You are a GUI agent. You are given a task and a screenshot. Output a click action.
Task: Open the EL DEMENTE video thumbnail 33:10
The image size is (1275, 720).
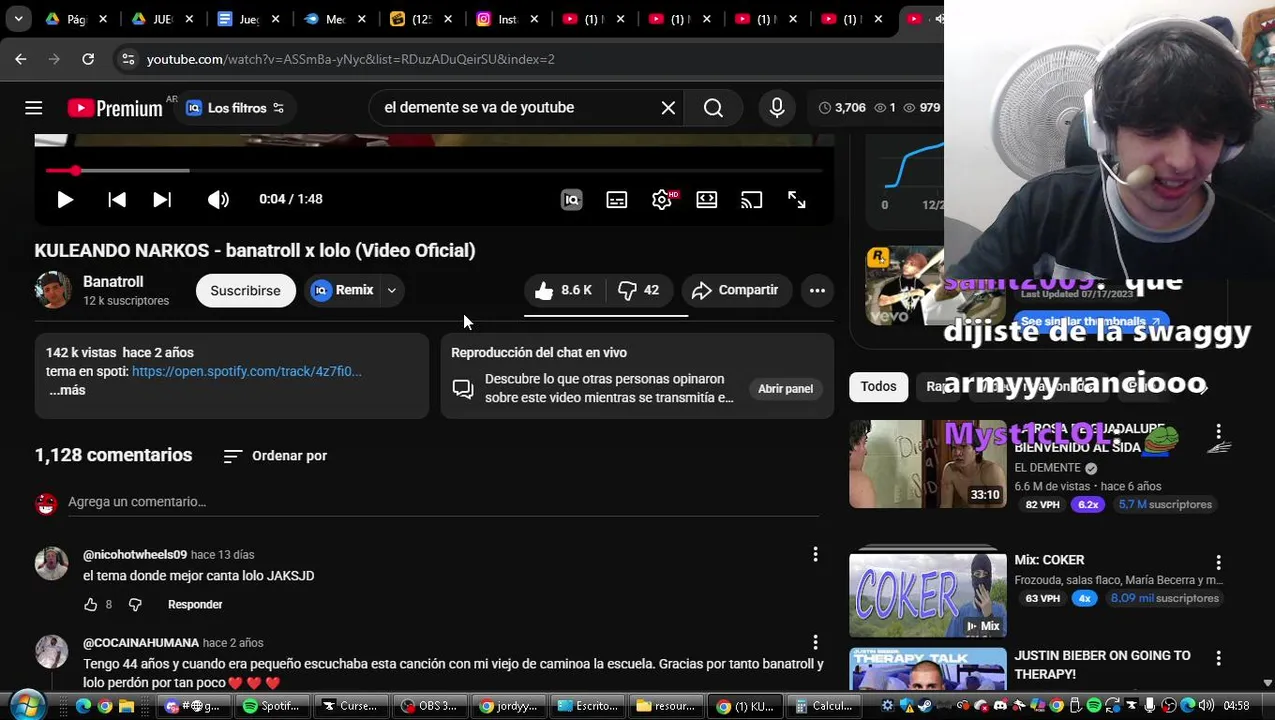click(928, 464)
